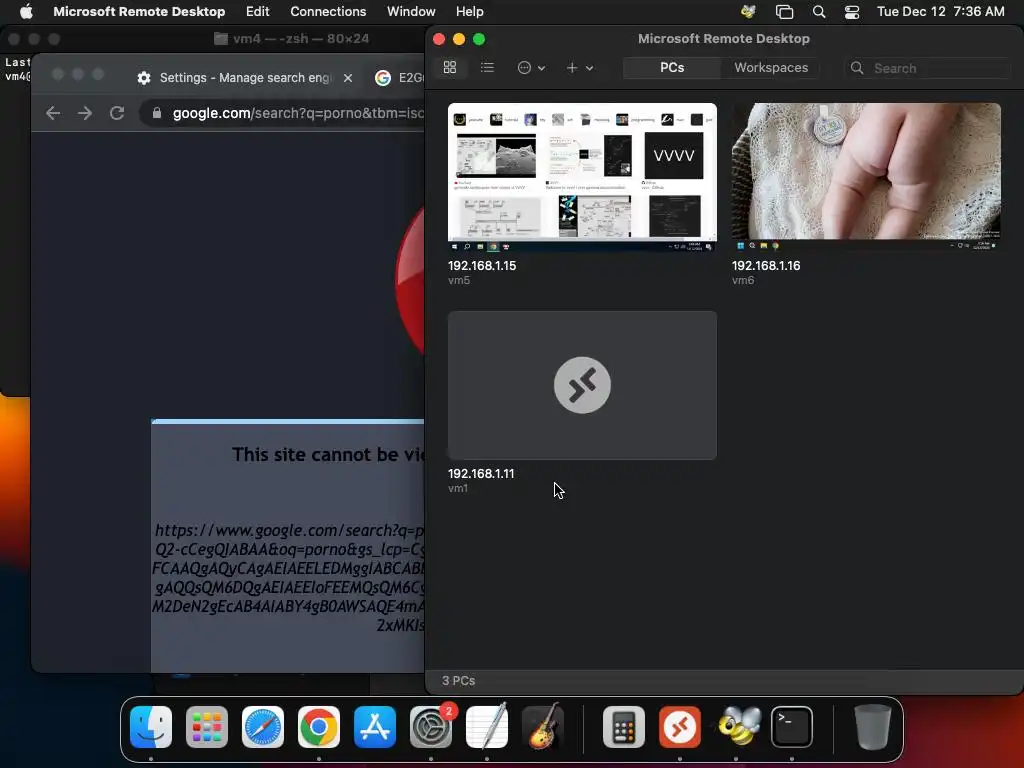Screen dimensions: 1024x768
Task: Open the Connections menu
Action: [x=328, y=11]
